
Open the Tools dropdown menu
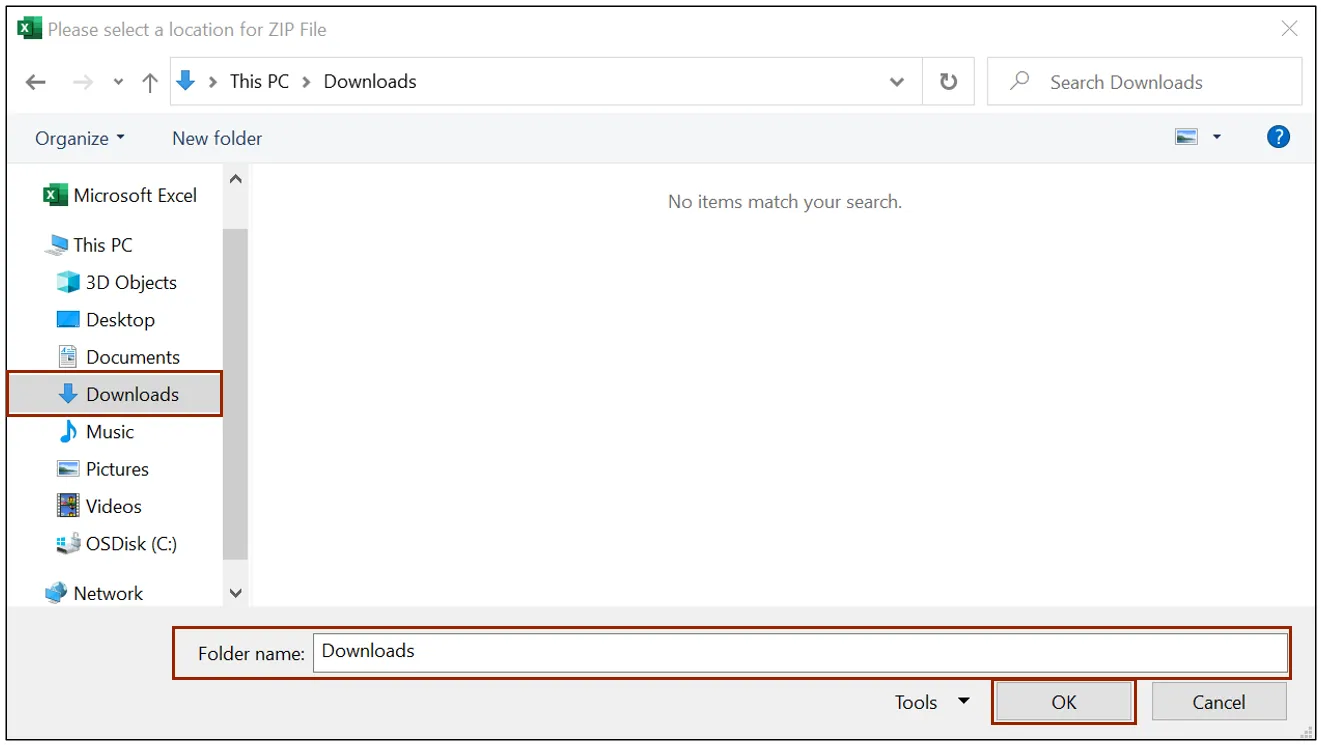pyautogui.click(x=932, y=702)
